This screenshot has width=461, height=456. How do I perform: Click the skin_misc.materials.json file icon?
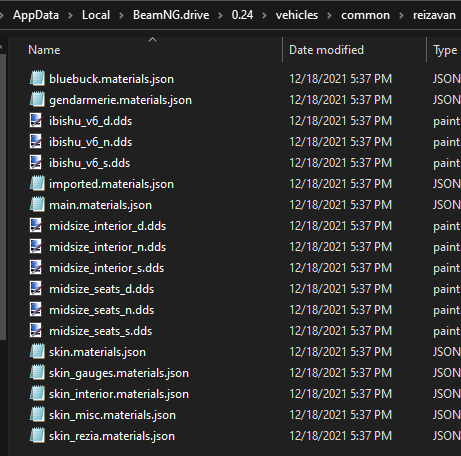[x=37, y=414]
